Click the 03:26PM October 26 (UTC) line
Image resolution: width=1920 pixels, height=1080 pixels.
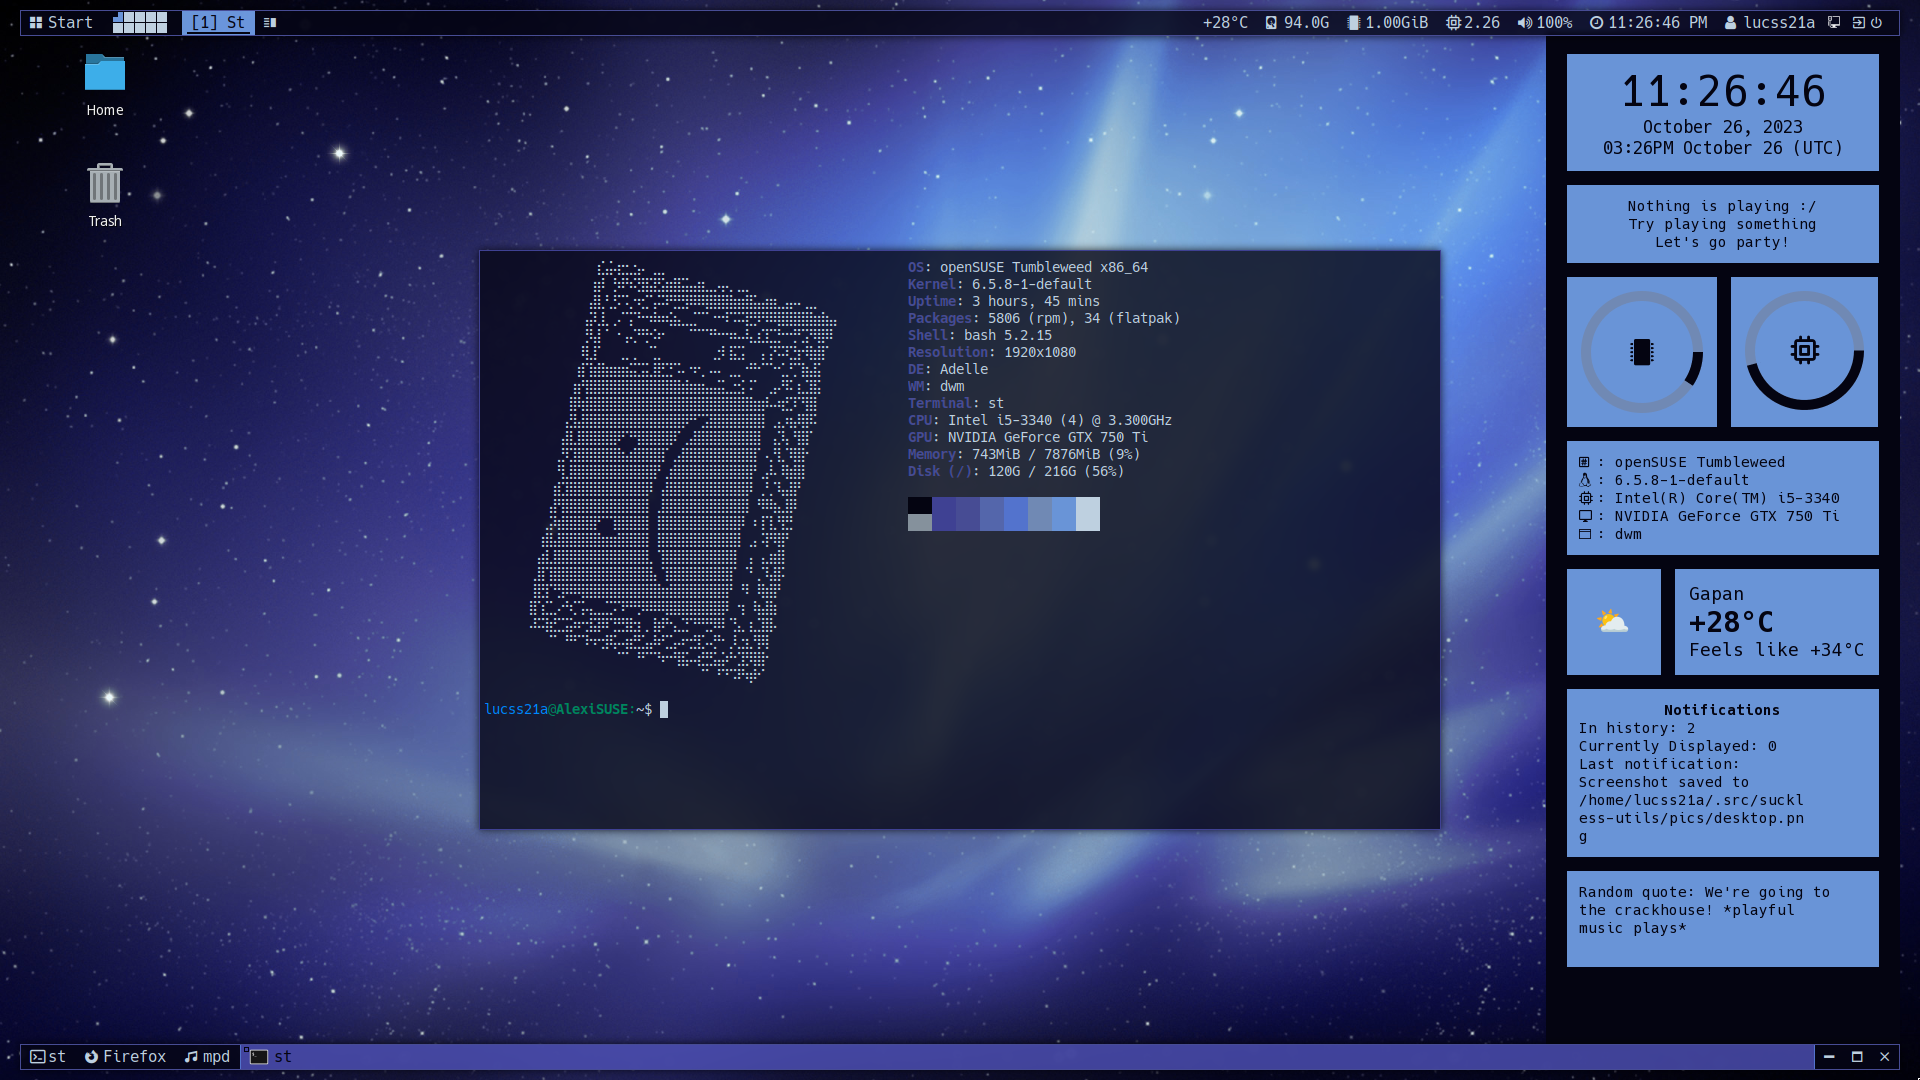1722,148
